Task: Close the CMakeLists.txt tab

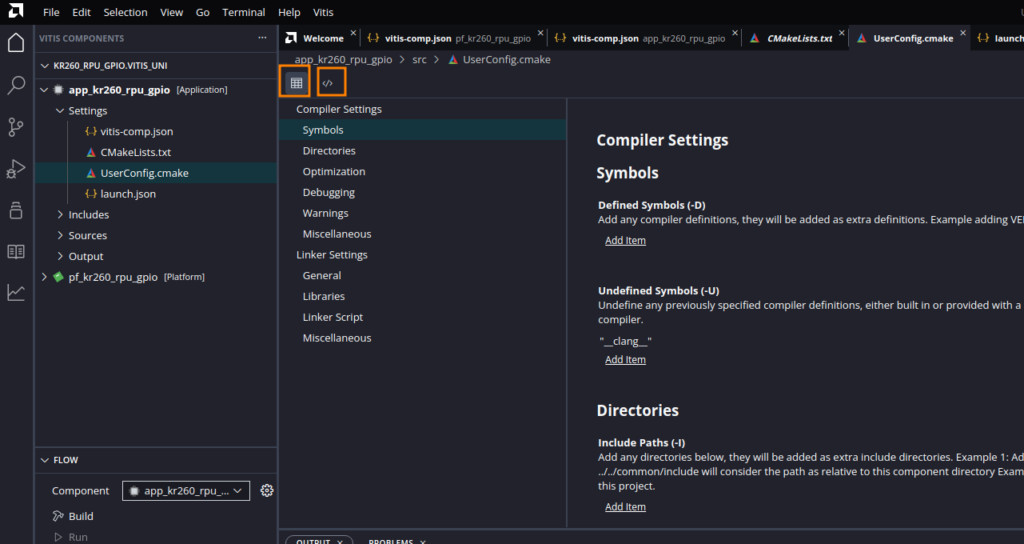Action: coord(842,33)
